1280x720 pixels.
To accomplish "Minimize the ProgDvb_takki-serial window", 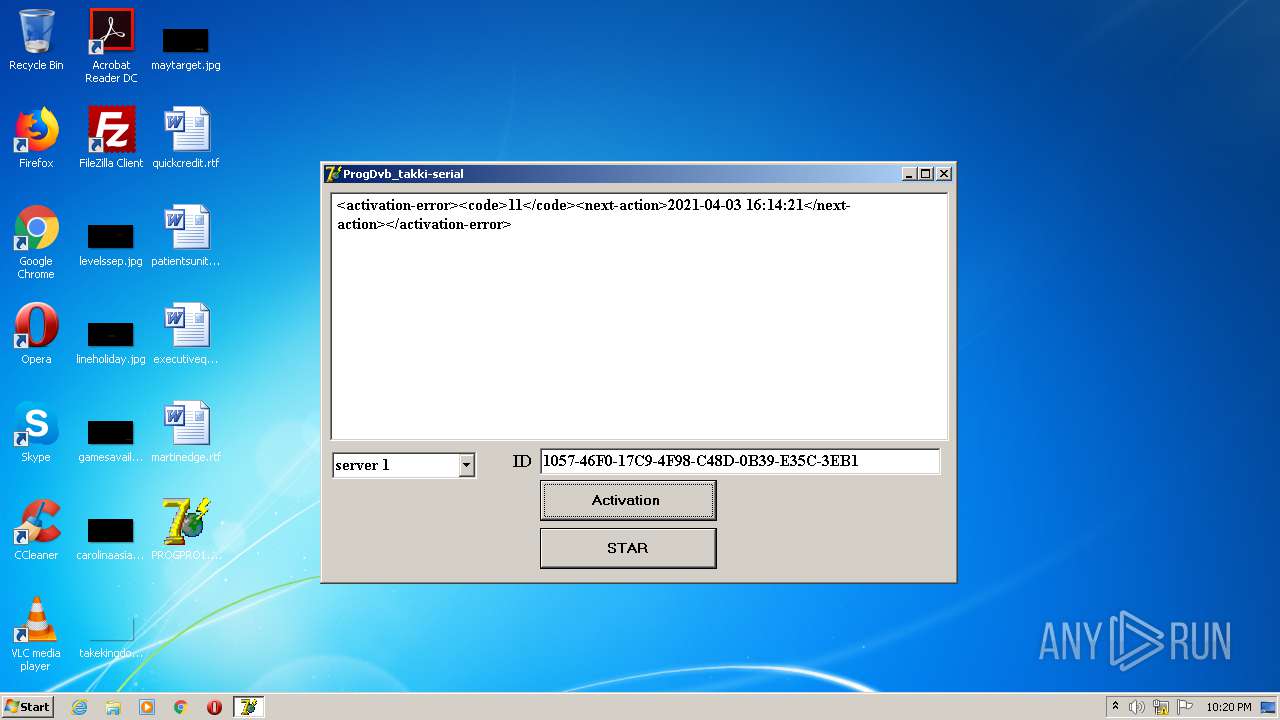I will 909,174.
